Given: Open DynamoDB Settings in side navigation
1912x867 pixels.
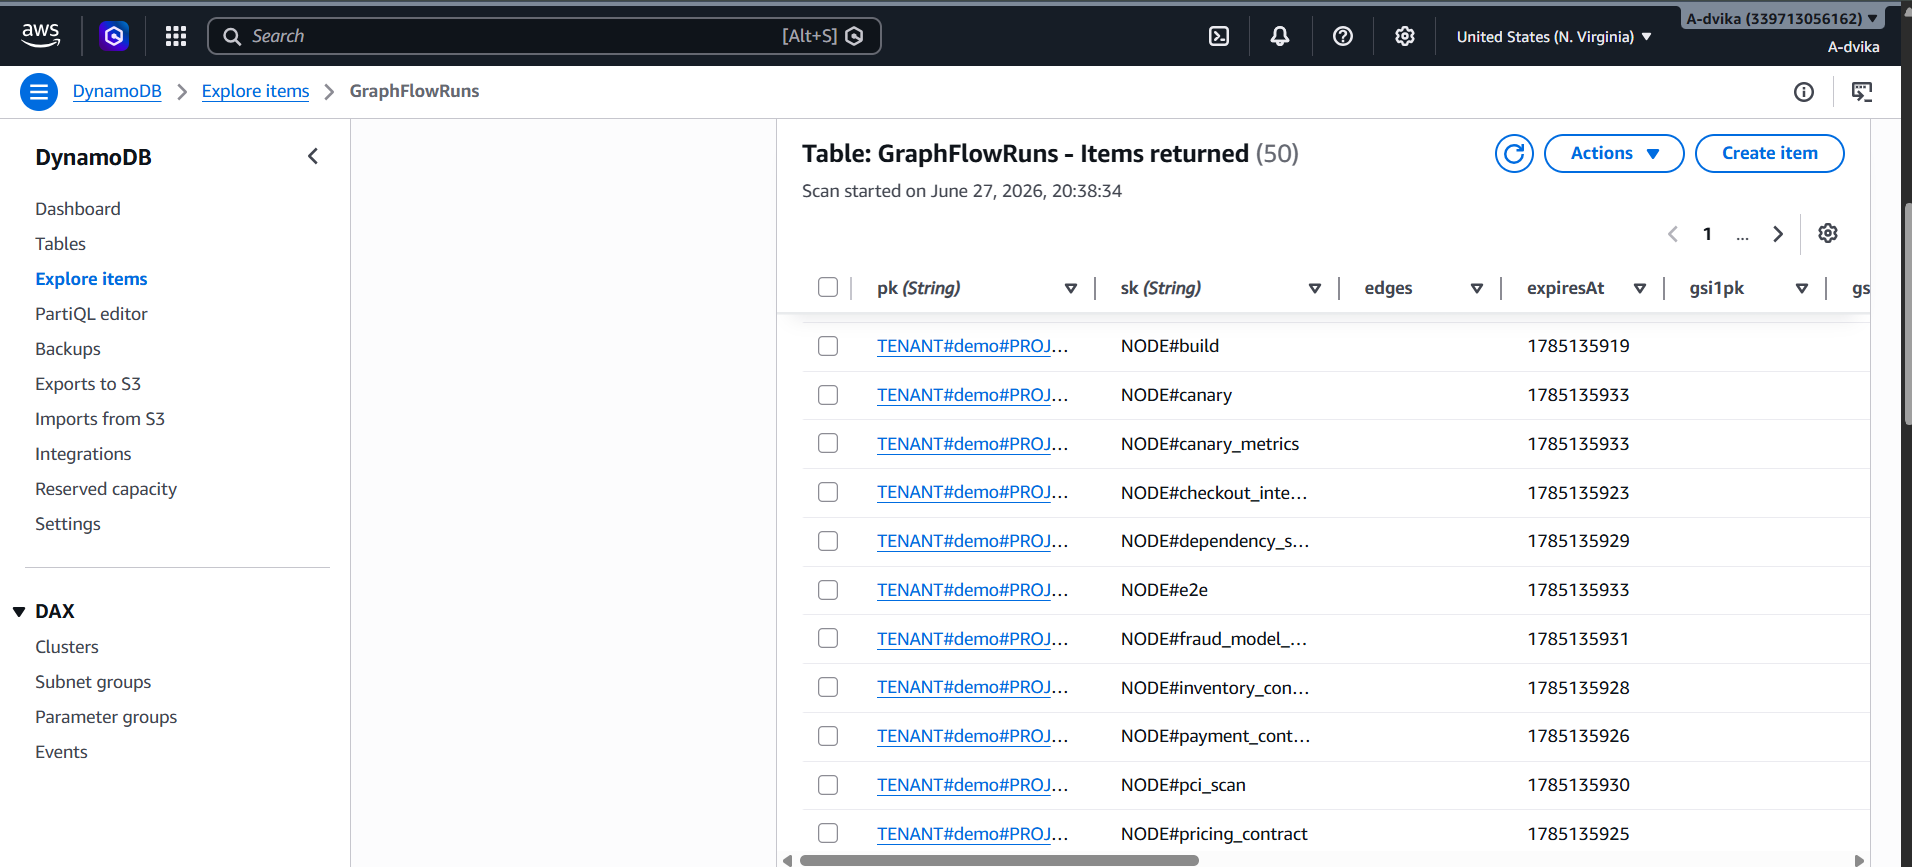Looking at the screenshot, I should tap(68, 524).
